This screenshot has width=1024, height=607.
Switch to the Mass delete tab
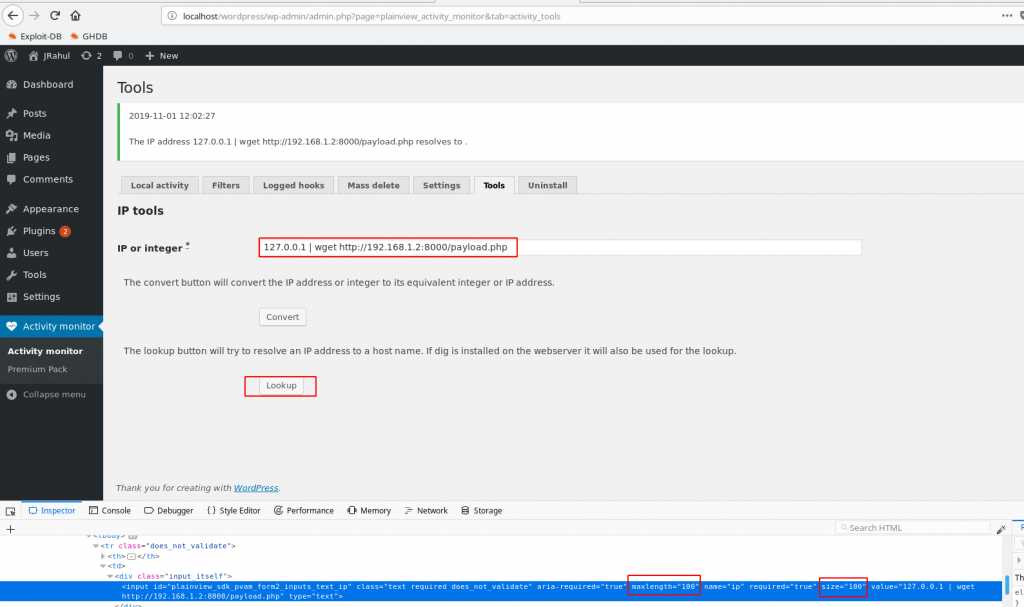point(373,186)
